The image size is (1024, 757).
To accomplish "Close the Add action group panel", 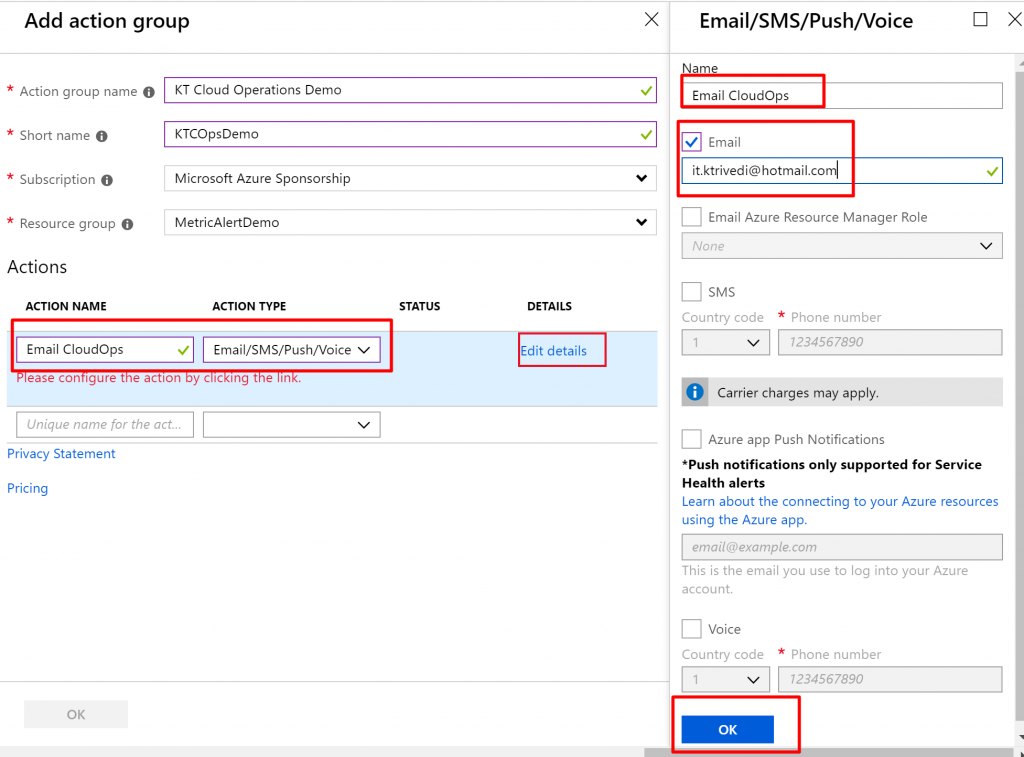I will 651,19.
